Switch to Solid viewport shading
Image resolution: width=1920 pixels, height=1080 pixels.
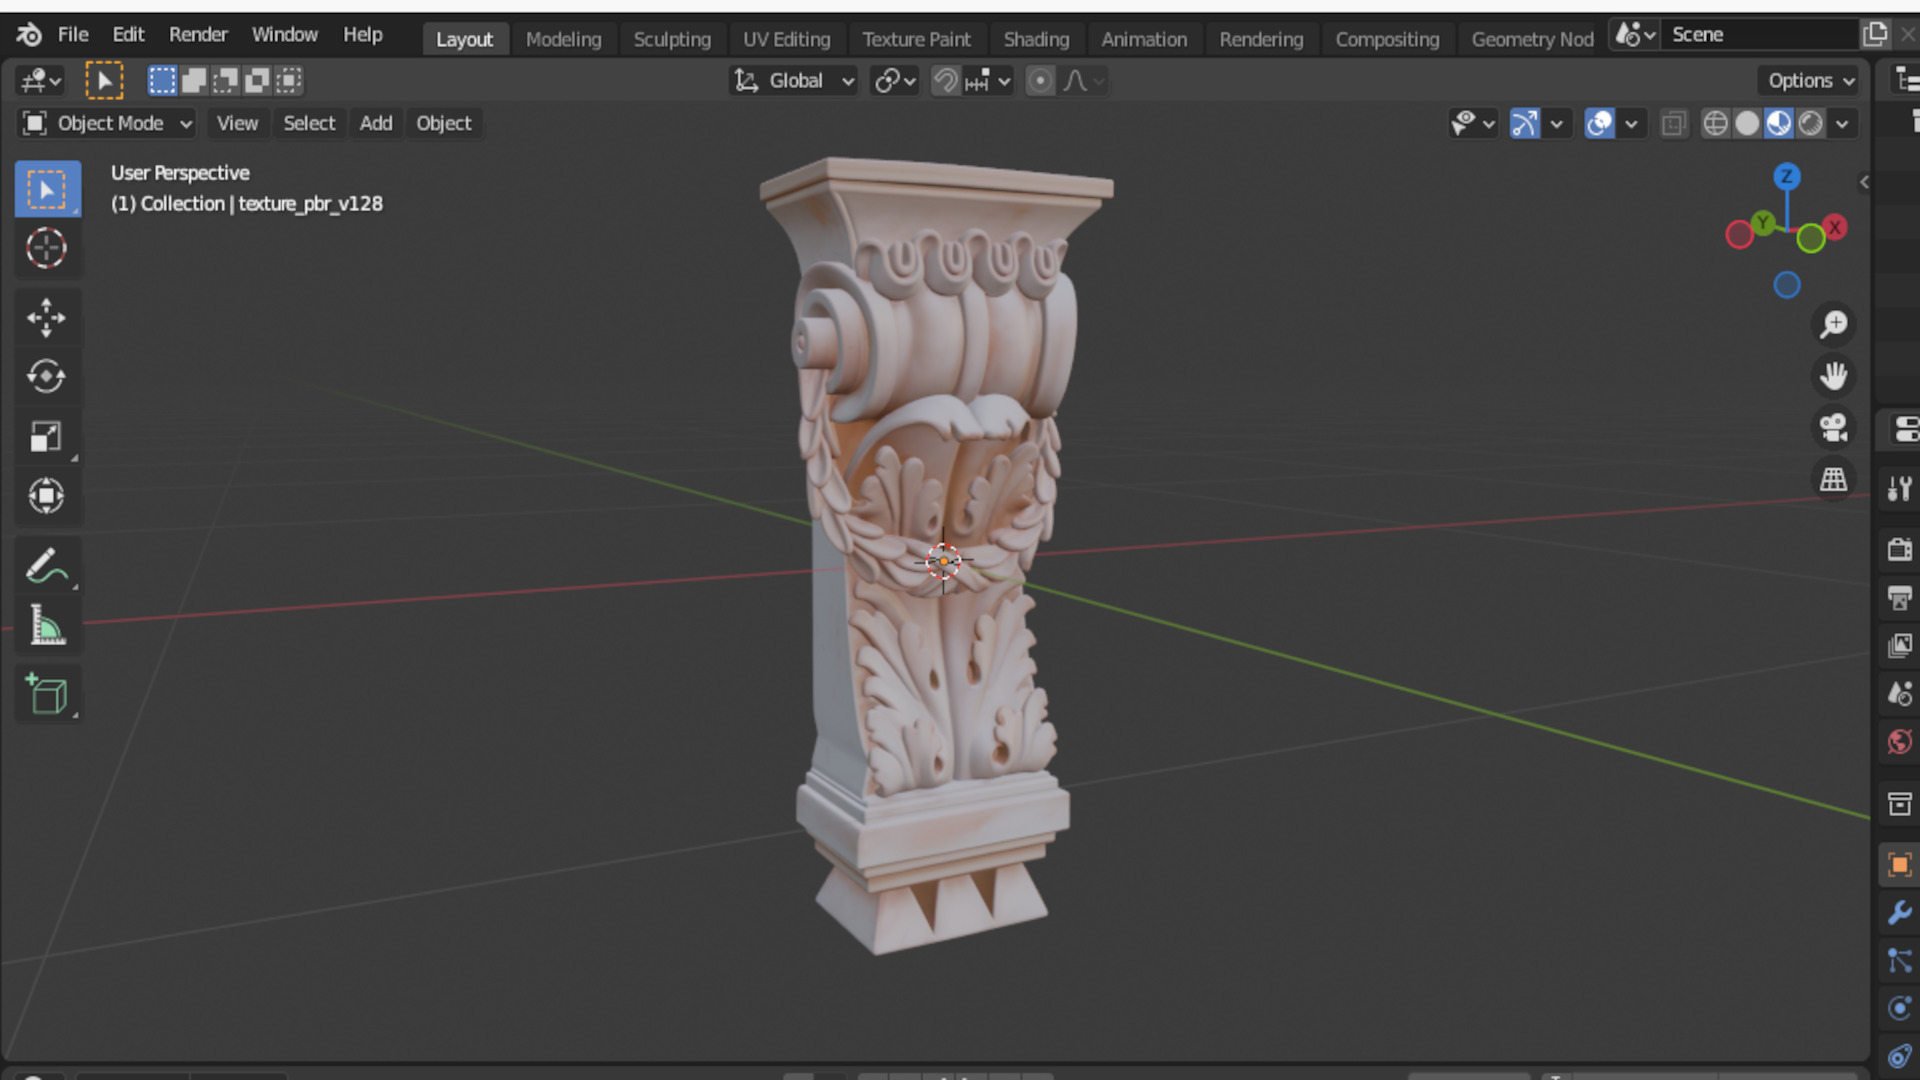coord(1747,123)
